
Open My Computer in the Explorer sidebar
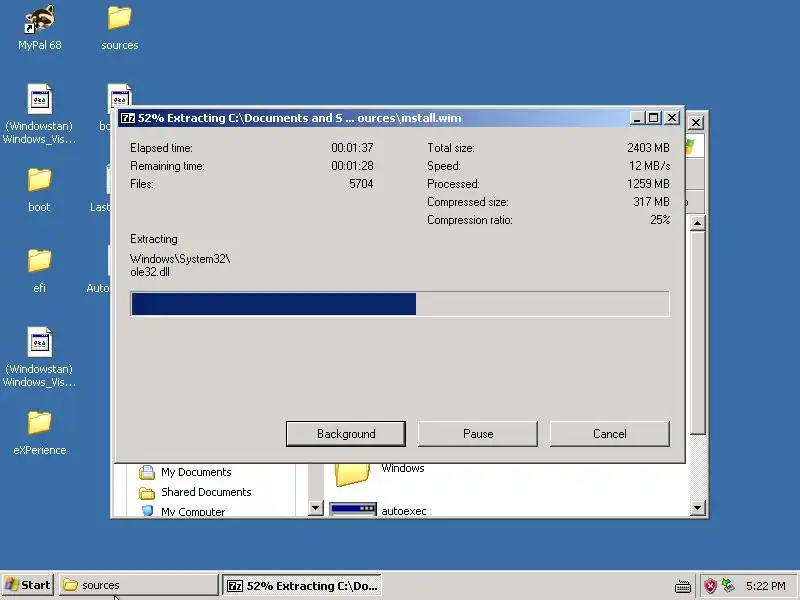coord(183,511)
